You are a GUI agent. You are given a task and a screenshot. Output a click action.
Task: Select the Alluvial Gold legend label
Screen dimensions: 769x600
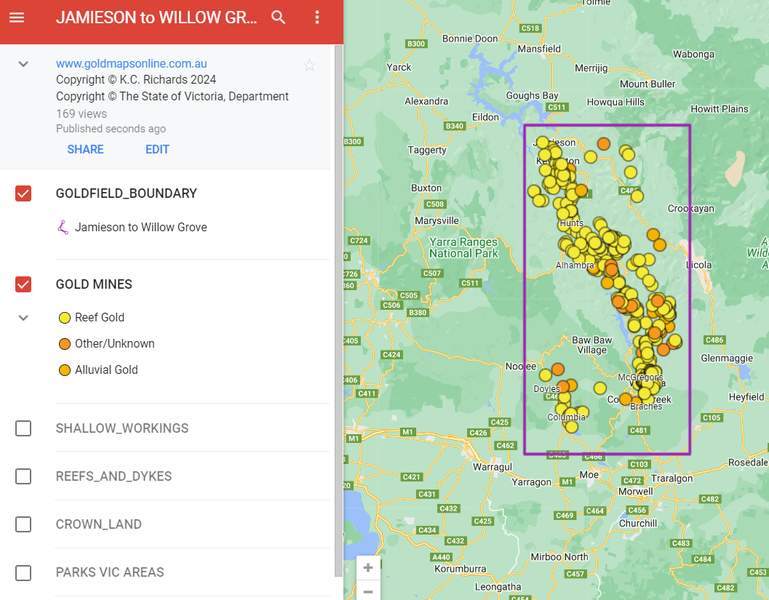[x=106, y=369]
